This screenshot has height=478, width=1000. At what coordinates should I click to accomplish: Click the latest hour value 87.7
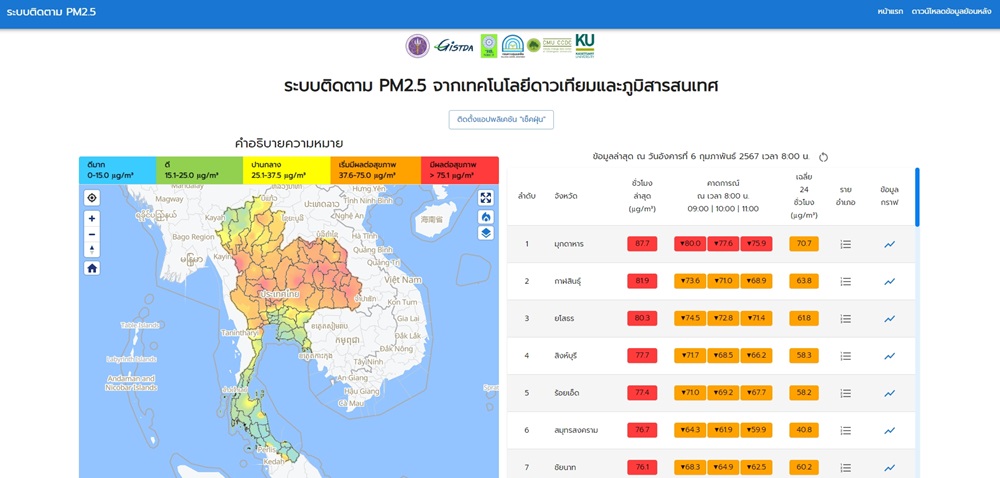[x=642, y=244]
